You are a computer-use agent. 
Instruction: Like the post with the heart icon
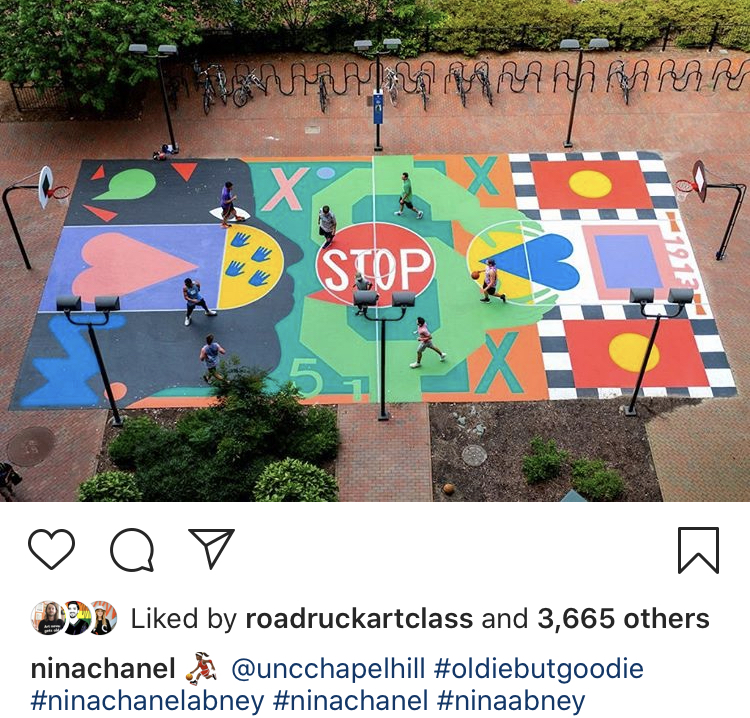51,549
